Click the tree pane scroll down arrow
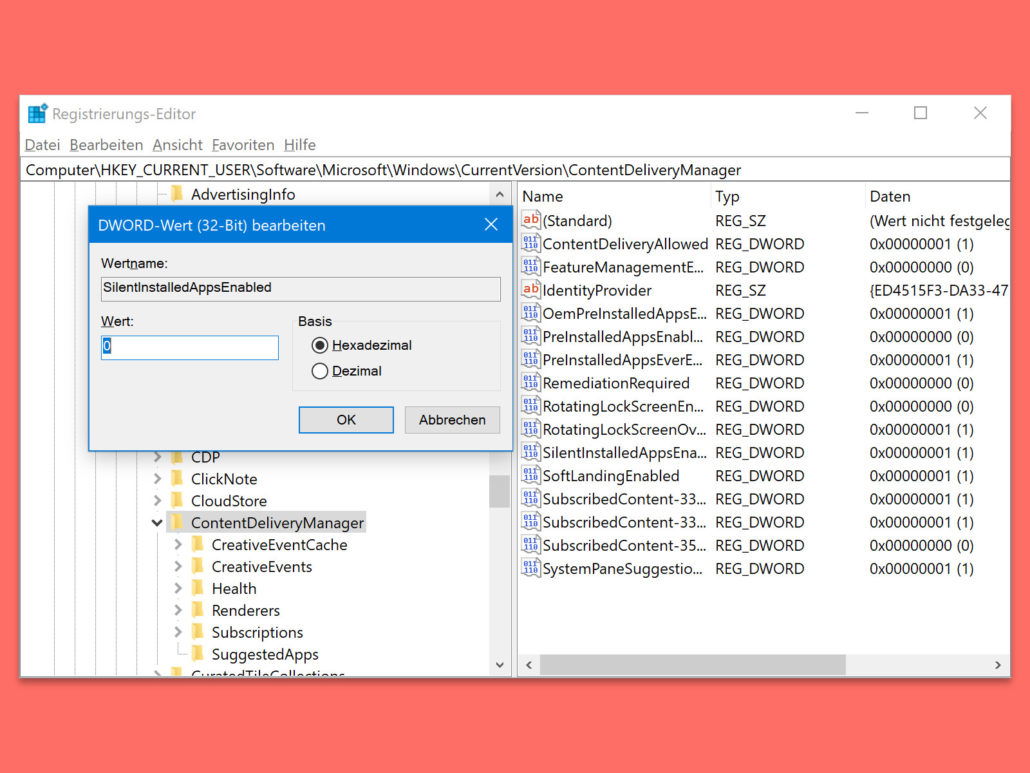Image resolution: width=1030 pixels, height=773 pixels. click(500, 665)
